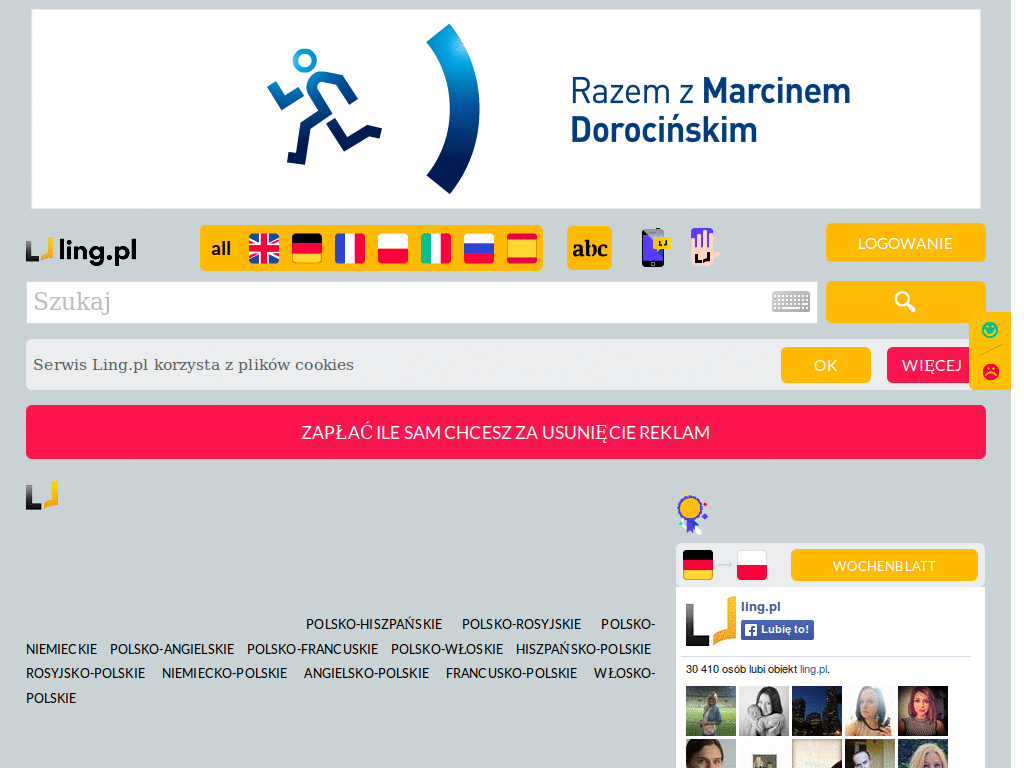Viewport: 1024px width, 768px height.
Task: Click the ling.pl logo in the header
Action: pos(82,251)
